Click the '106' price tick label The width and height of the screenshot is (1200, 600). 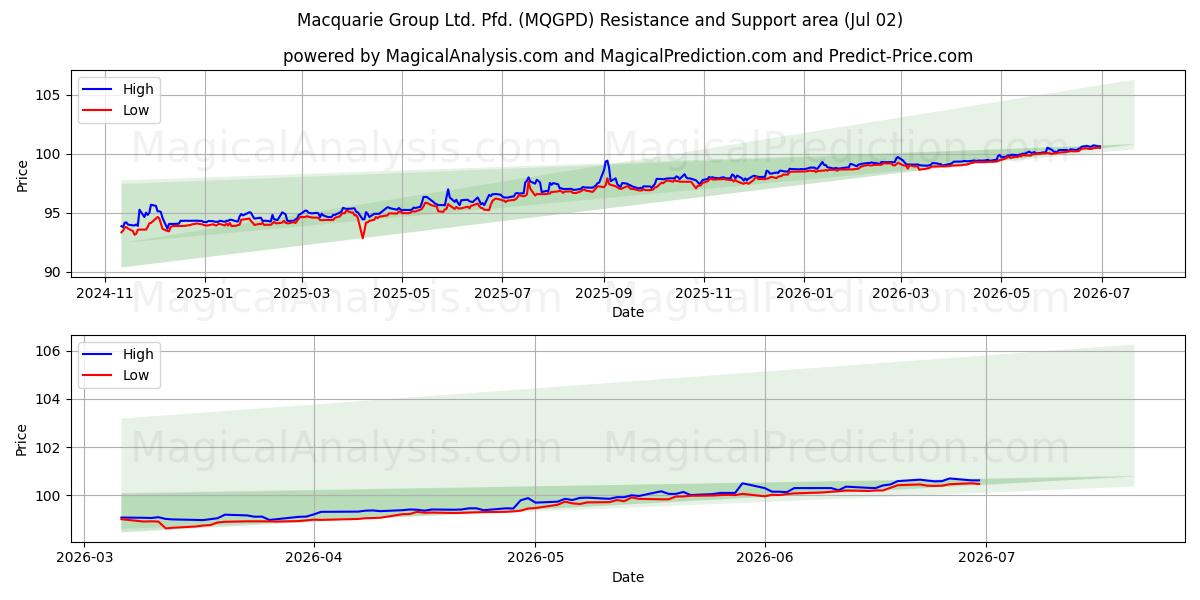click(x=48, y=351)
